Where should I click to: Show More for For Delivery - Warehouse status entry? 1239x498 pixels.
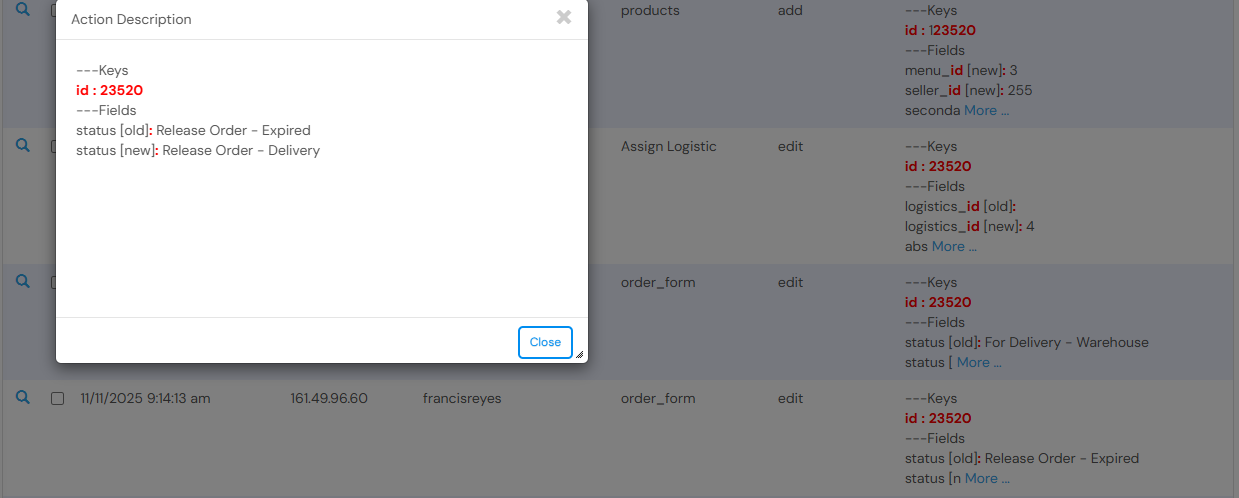979,362
